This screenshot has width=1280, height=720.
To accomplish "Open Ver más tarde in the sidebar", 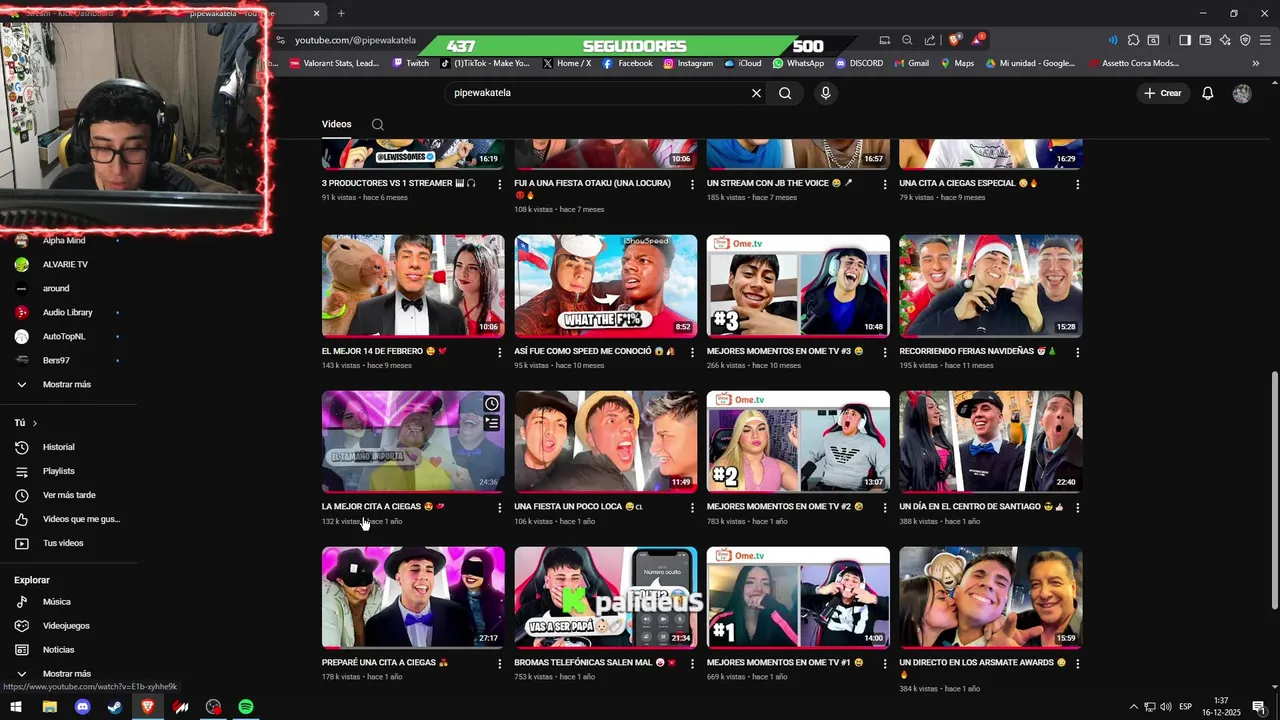I will click(68, 495).
